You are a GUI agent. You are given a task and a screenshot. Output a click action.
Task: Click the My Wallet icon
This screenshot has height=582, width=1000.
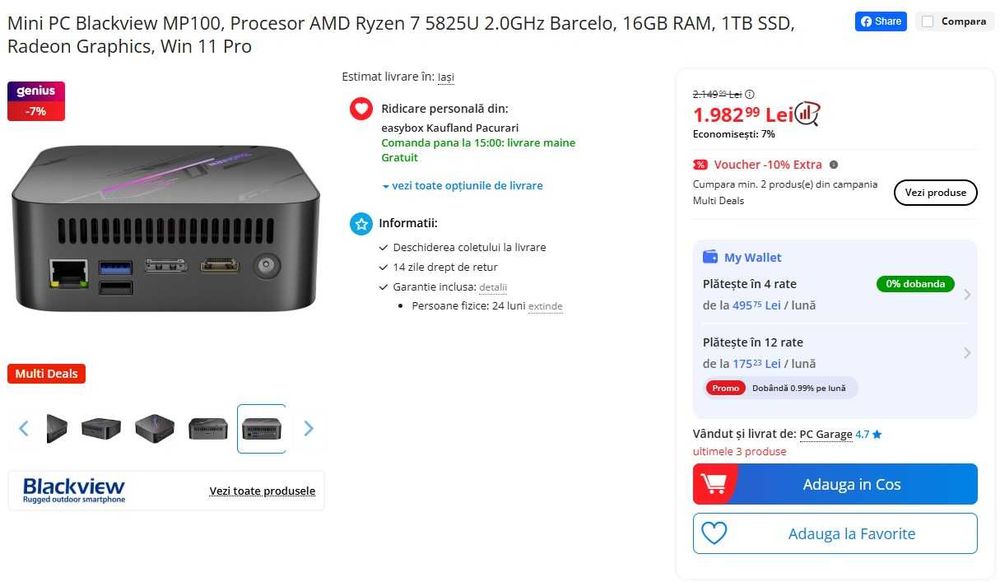pyautogui.click(x=710, y=257)
